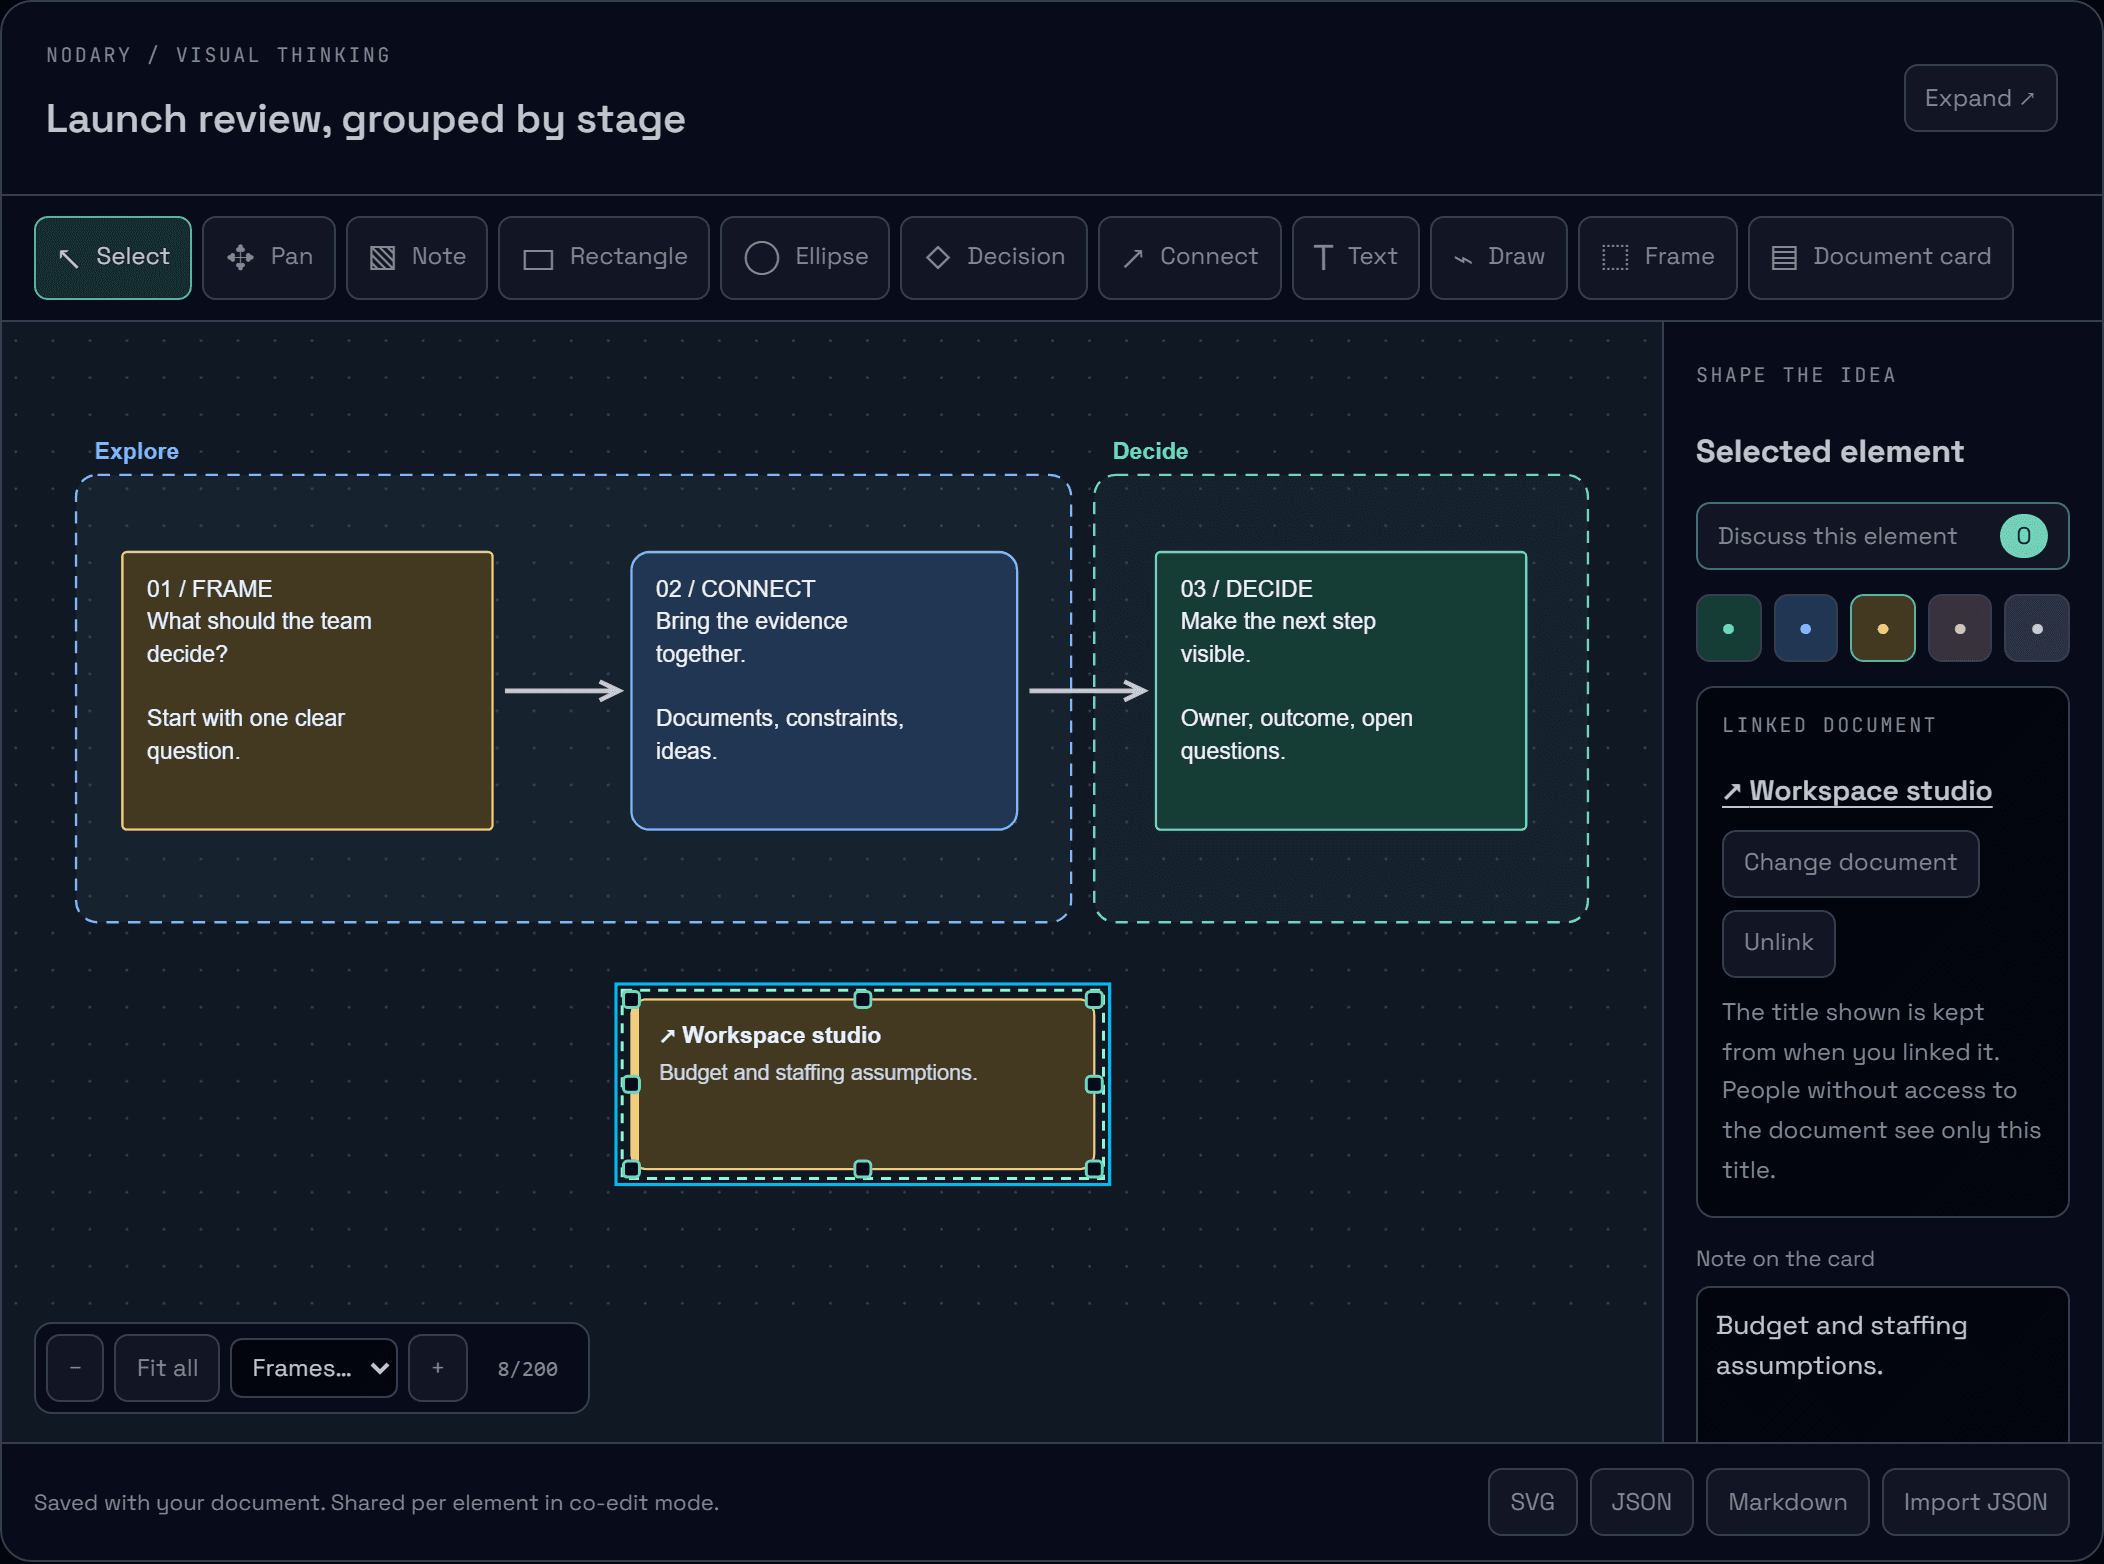Apply the green color swatch
The height and width of the screenshot is (1564, 2104).
point(1729,628)
